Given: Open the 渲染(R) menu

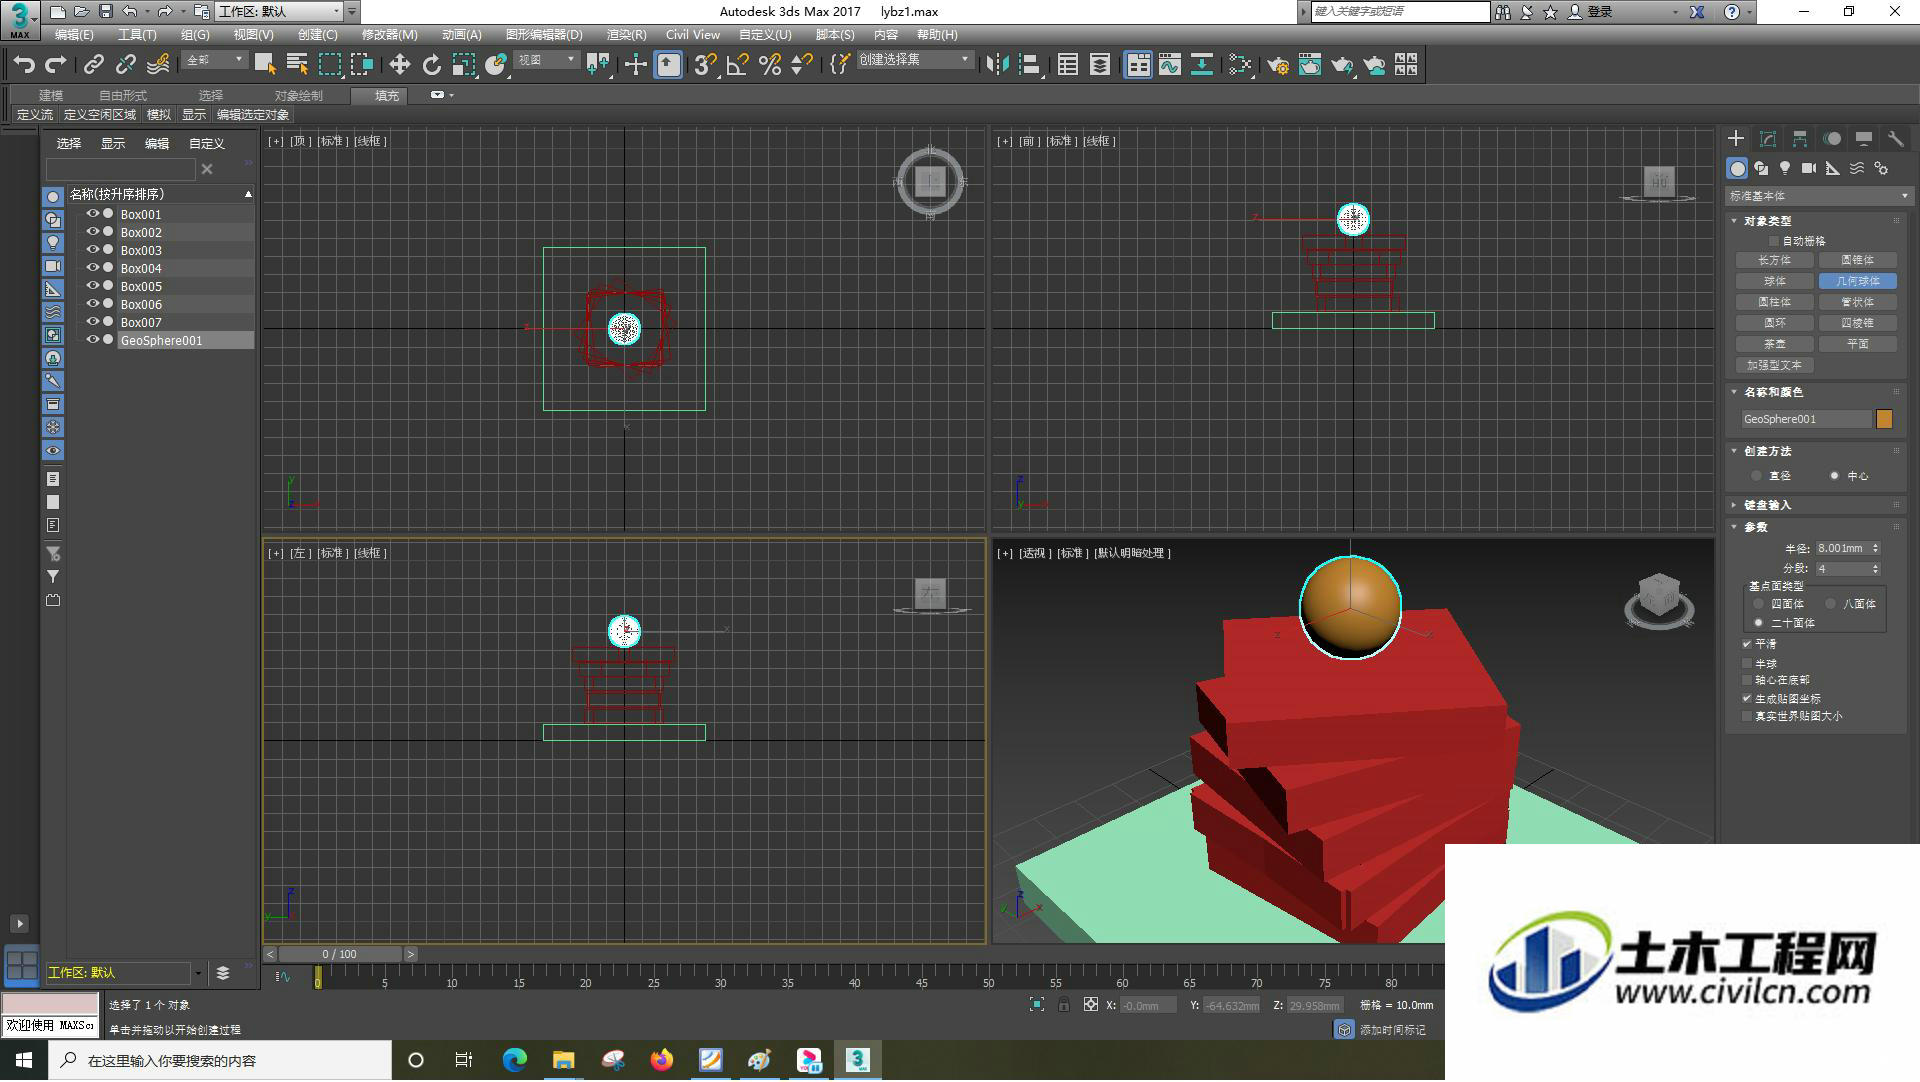Looking at the screenshot, I should click(626, 35).
